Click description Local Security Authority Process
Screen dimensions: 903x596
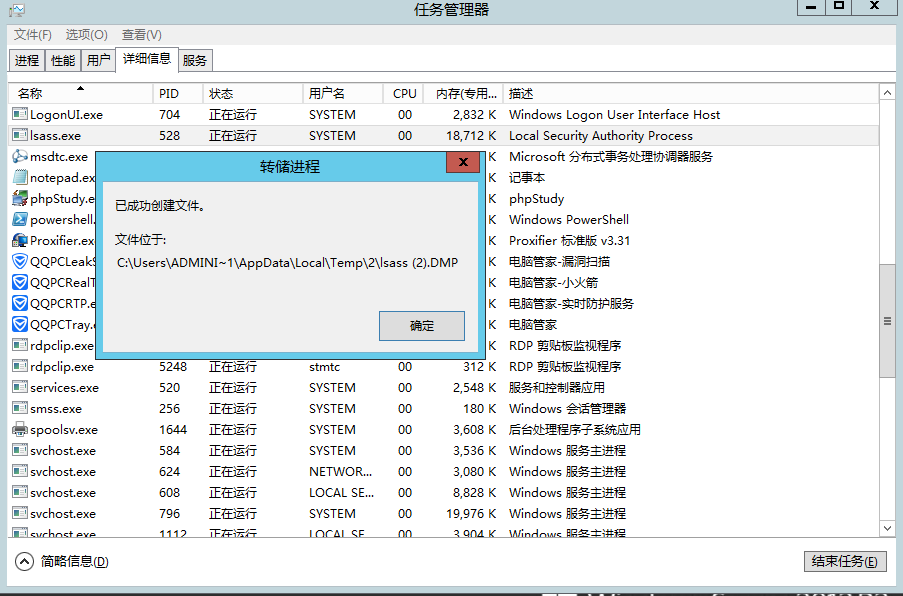601,136
